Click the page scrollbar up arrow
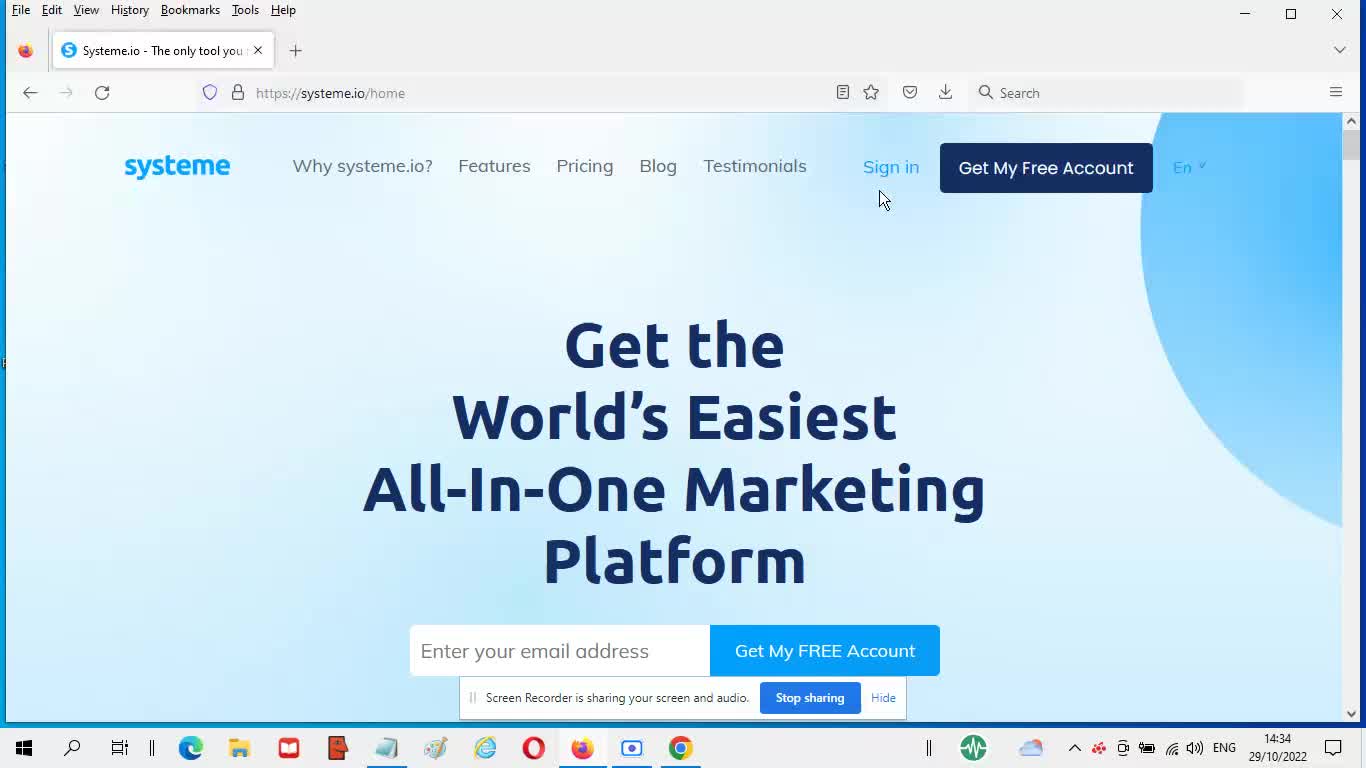Viewport: 1366px width, 768px height. pyautogui.click(x=1352, y=121)
